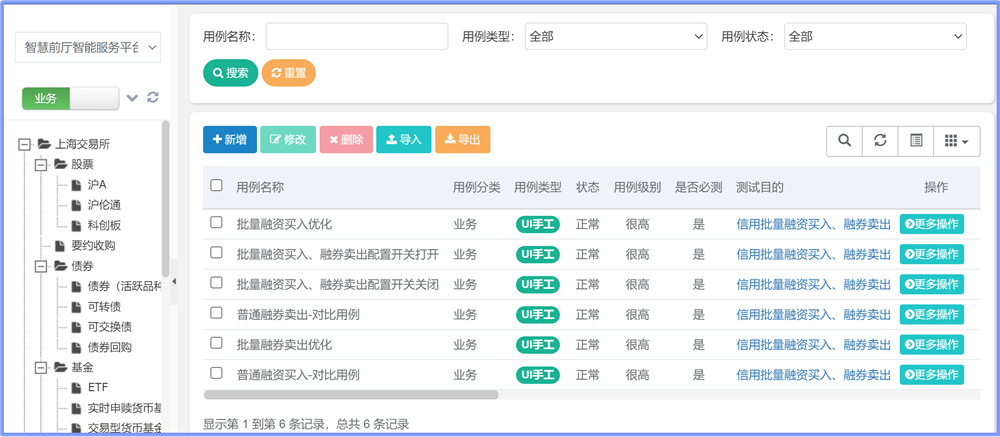Click the 用例名称 input field
Screen dimensions: 1000x437
(x=357, y=36)
